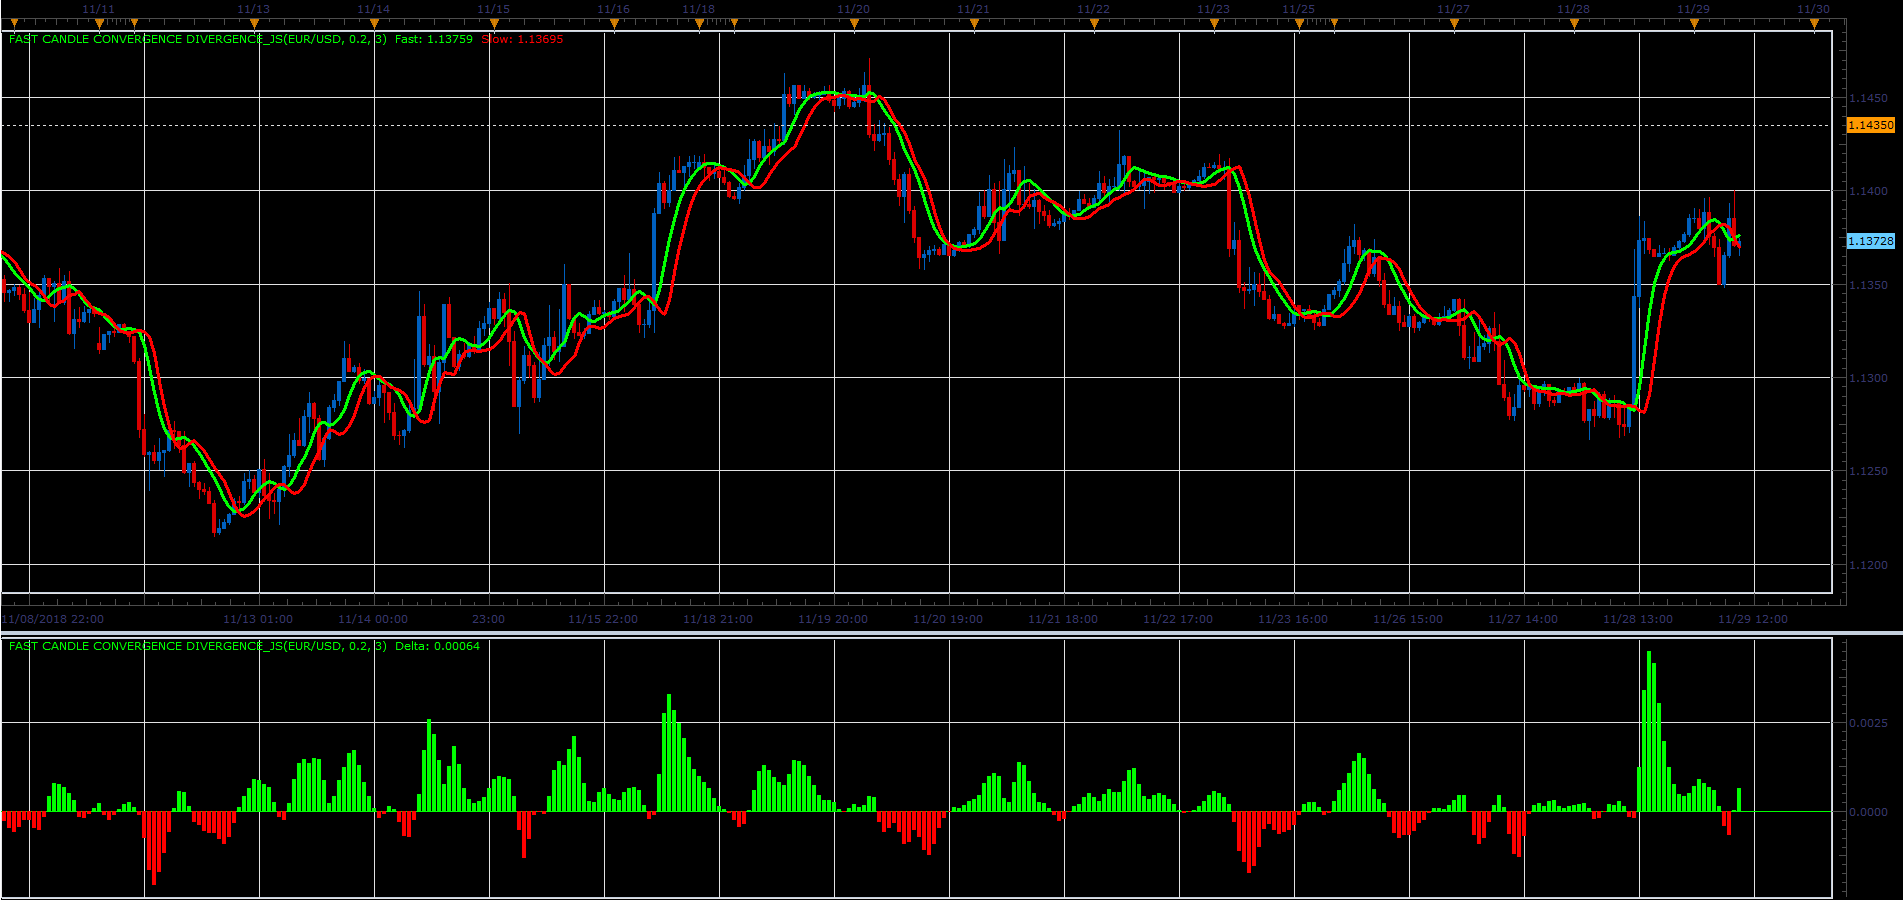Click the orange marker under date 11/21
This screenshot has width=1903, height=900.
[974, 23]
